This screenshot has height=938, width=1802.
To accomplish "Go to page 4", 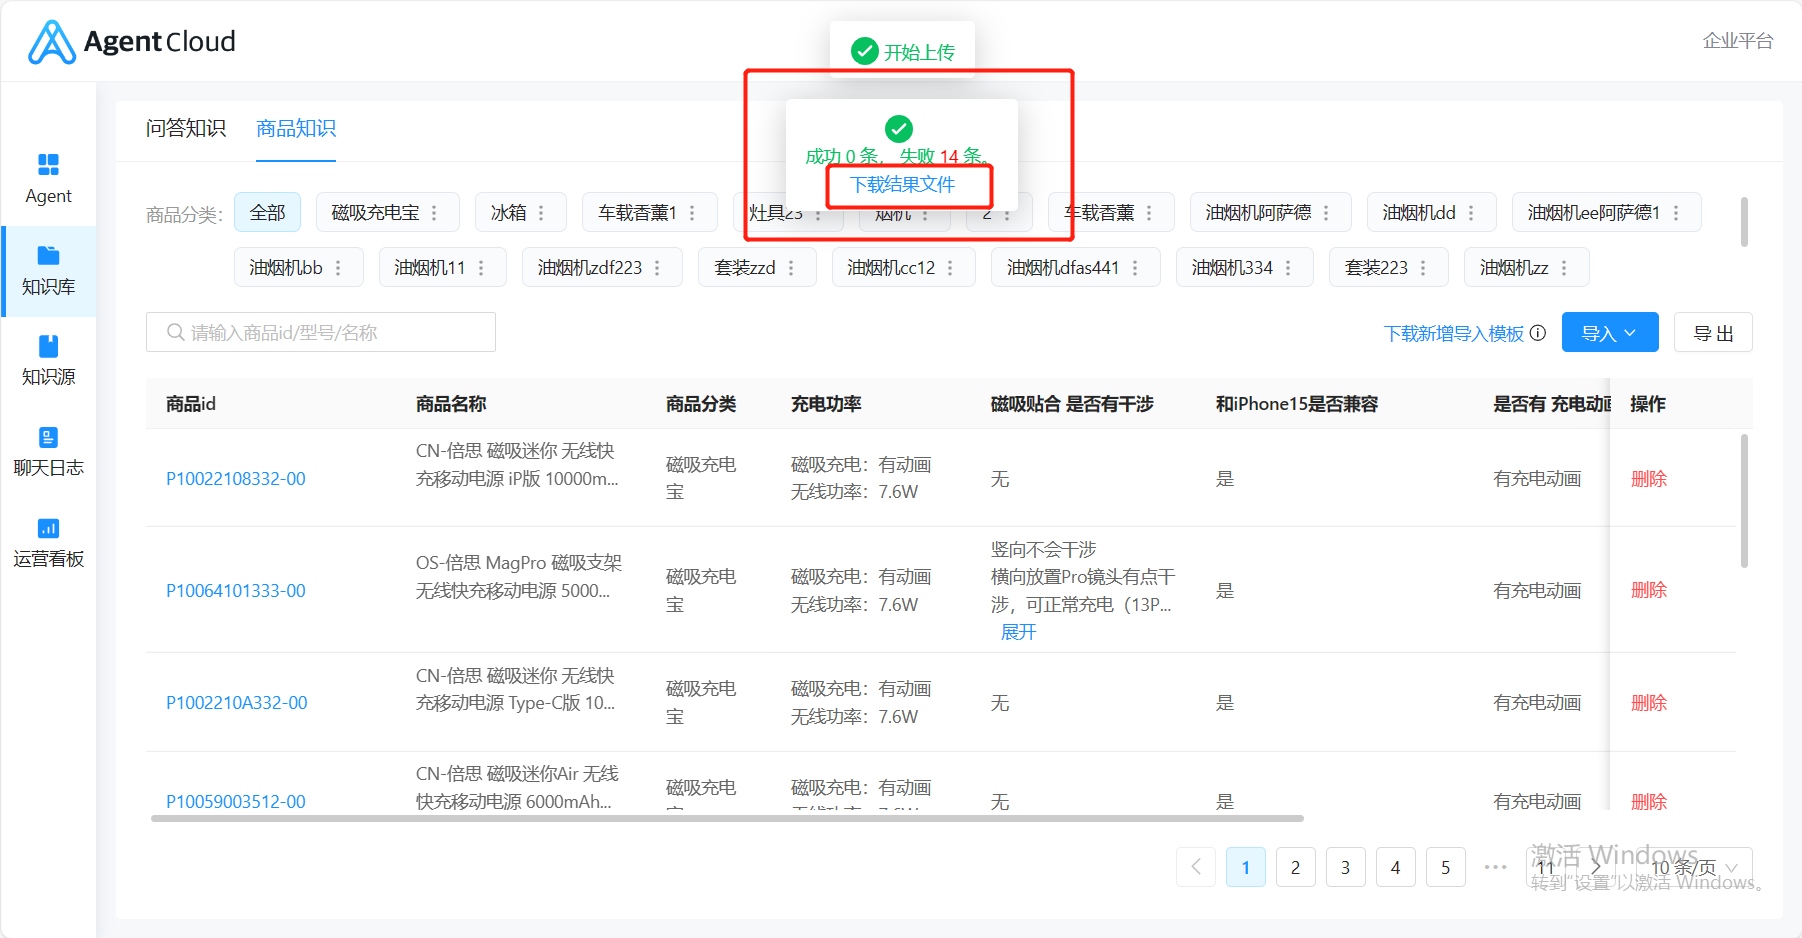I will [1396, 867].
